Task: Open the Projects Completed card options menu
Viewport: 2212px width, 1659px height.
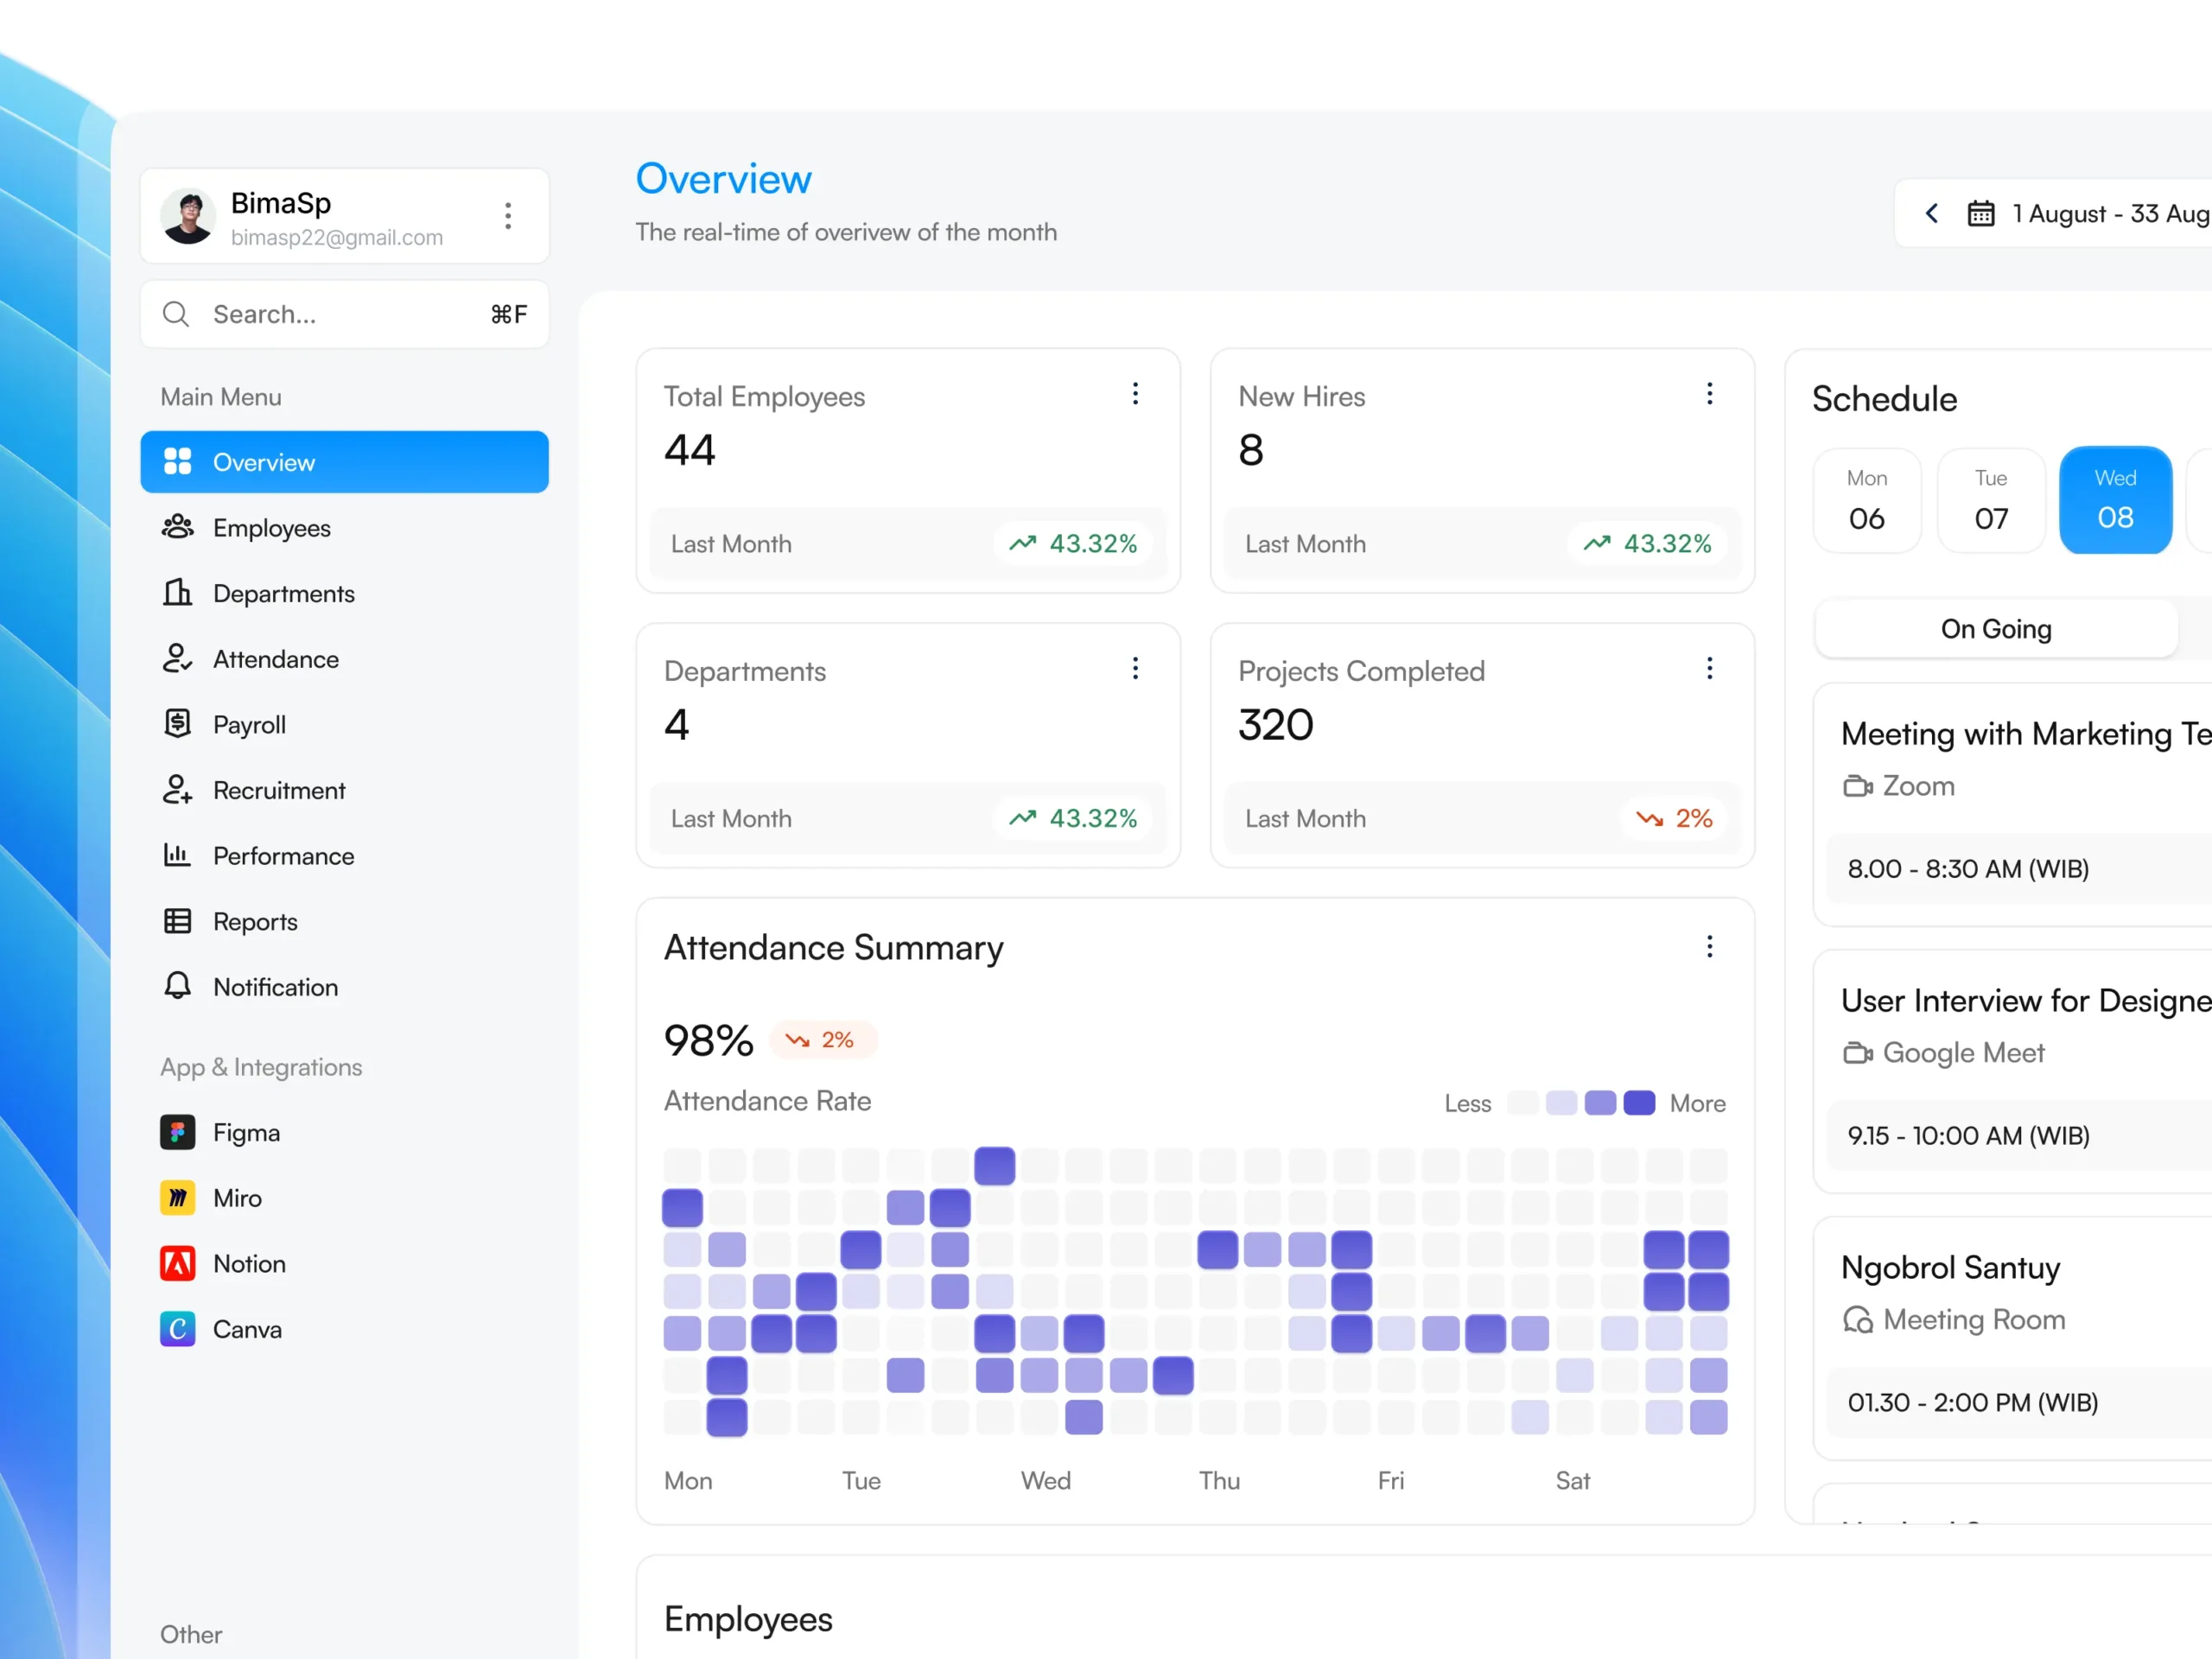Action: click(x=1710, y=668)
